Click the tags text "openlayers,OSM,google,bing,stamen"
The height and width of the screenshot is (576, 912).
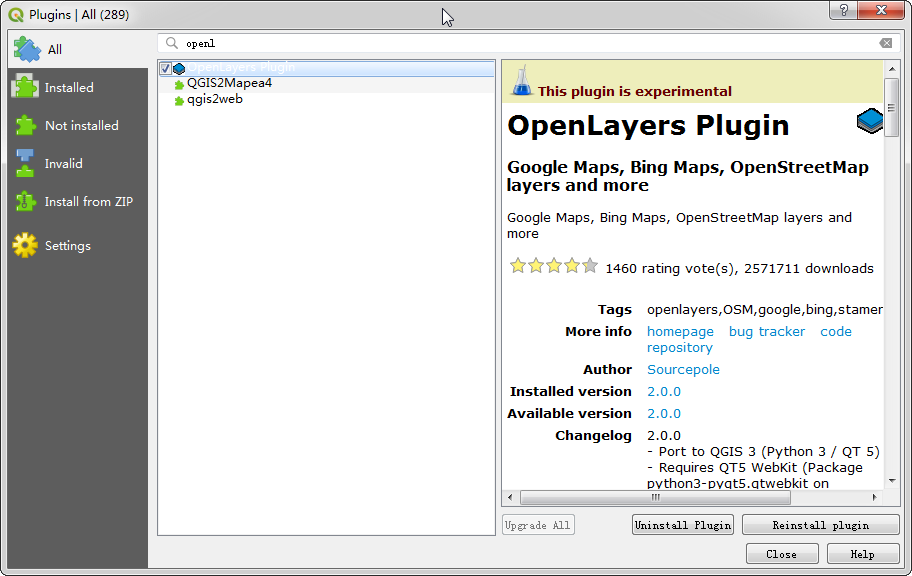coord(765,310)
